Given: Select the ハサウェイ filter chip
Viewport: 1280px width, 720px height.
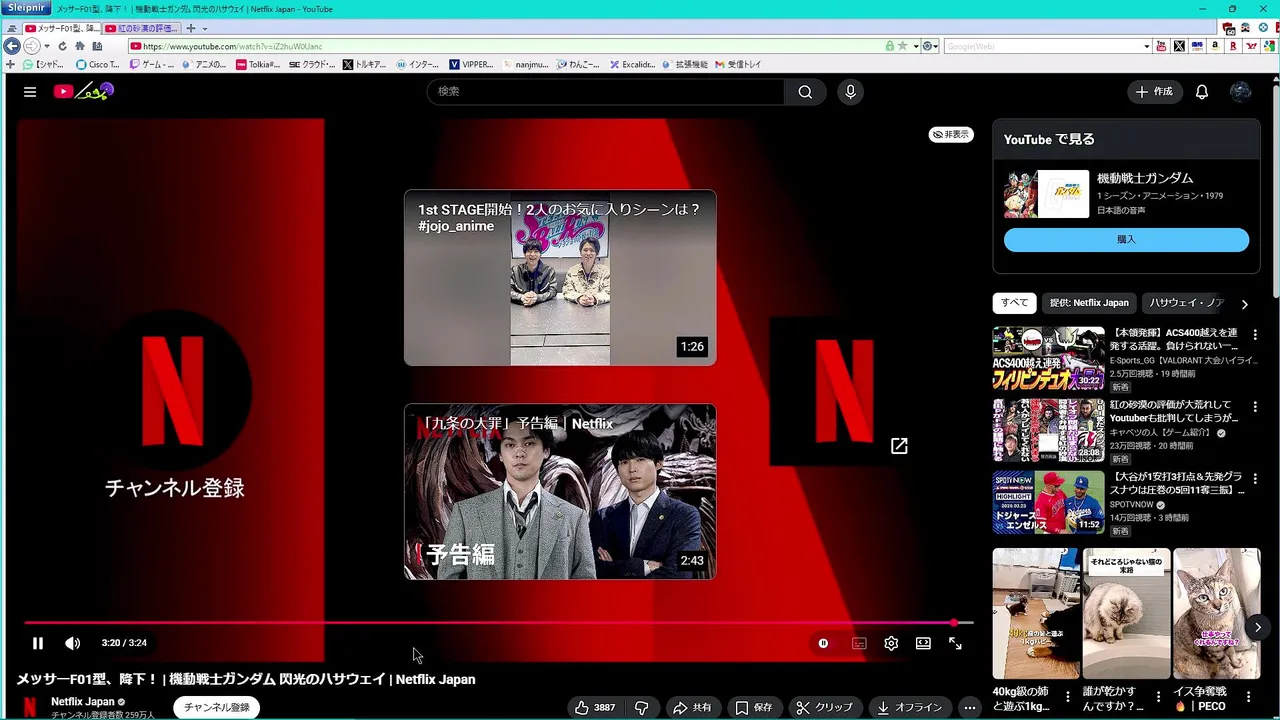Looking at the screenshot, I should point(1186,303).
